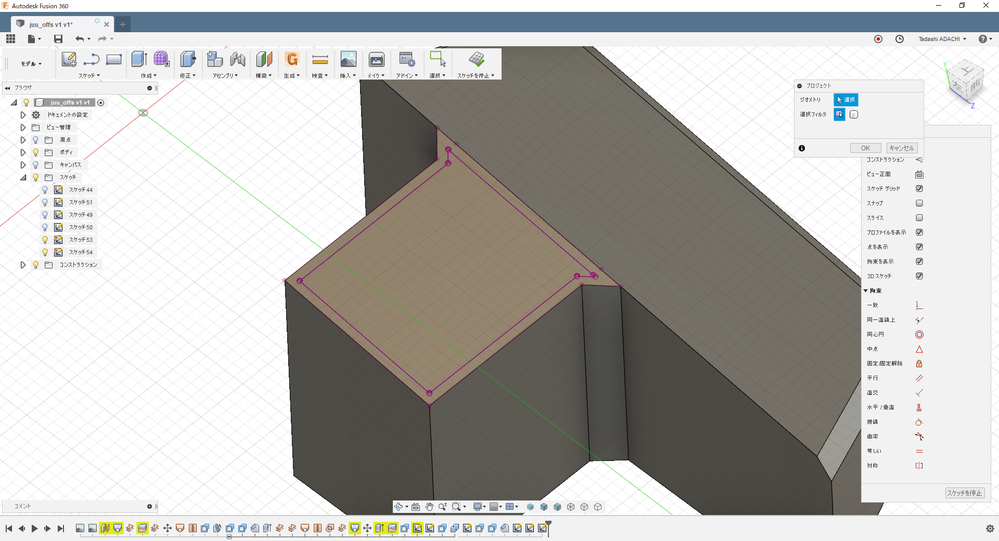
Task: Apply the Equal constraint icon
Action: pyautogui.click(x=919, y=451)
